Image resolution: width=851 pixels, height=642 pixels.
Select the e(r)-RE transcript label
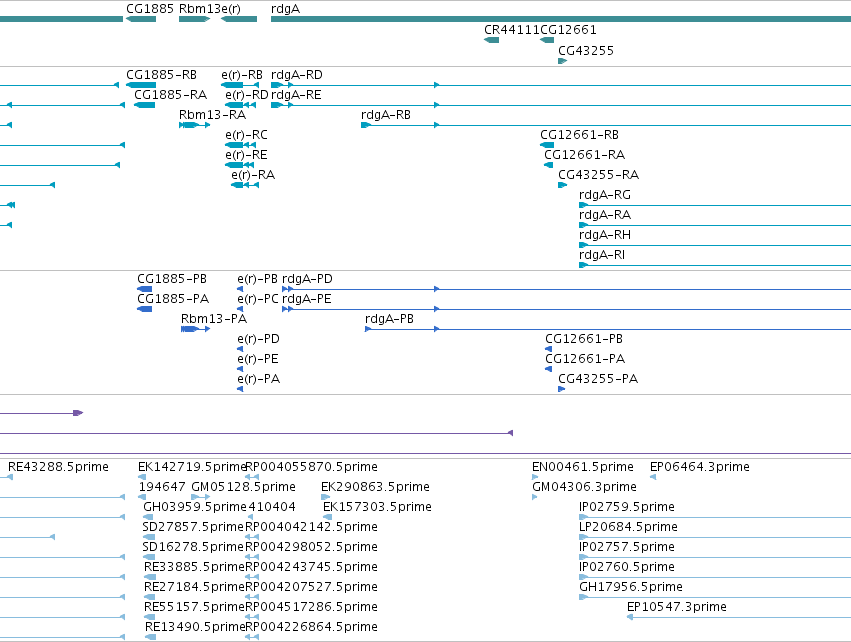246,155
